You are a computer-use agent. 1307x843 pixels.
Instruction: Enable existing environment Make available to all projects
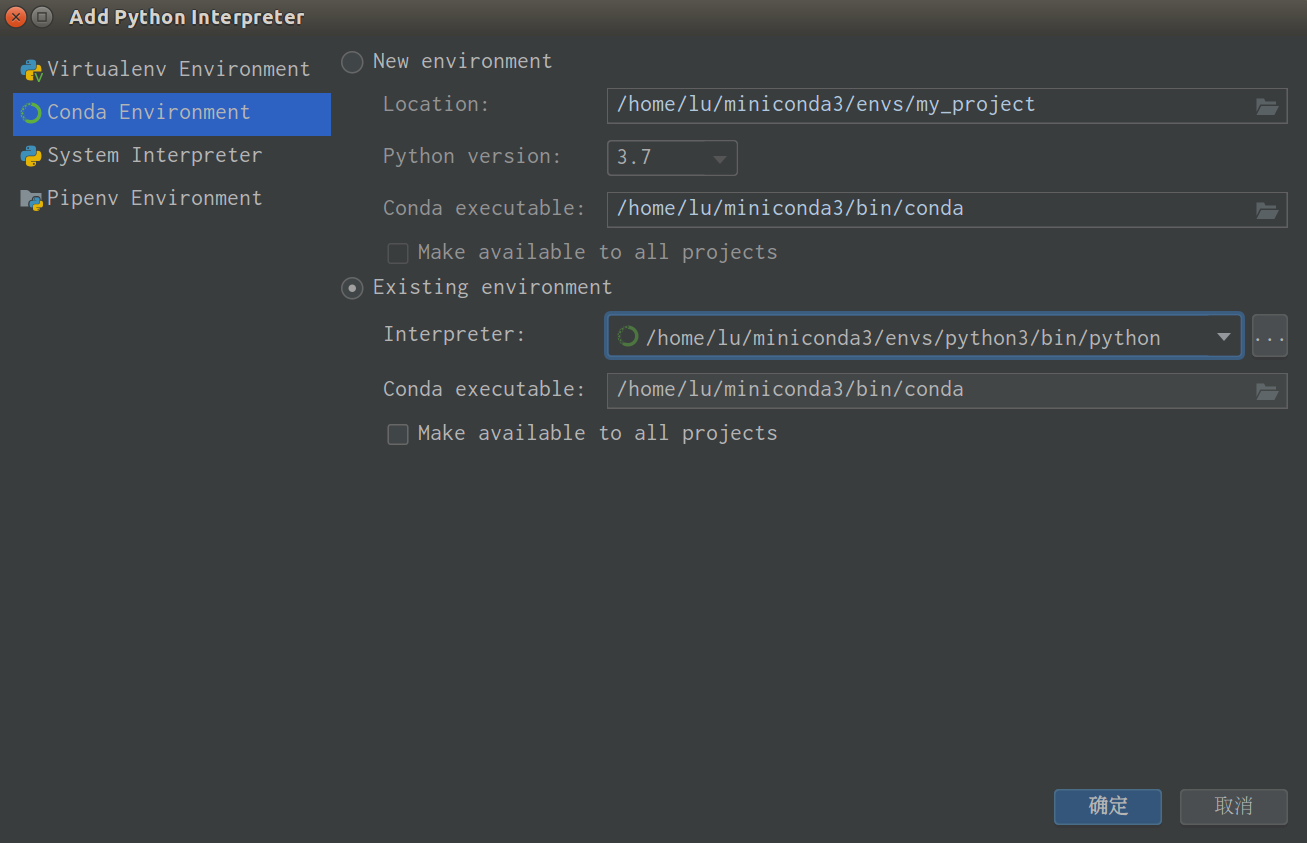[398, 434]
